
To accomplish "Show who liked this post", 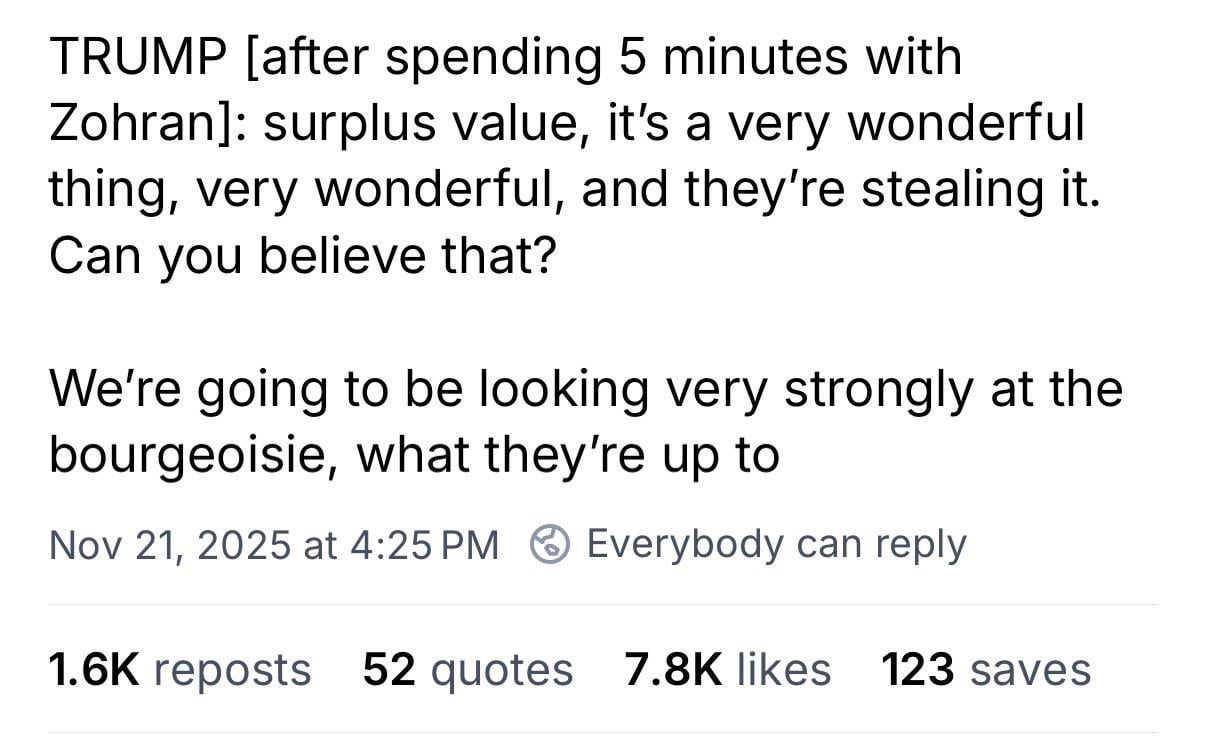I will tap(727, 669).
